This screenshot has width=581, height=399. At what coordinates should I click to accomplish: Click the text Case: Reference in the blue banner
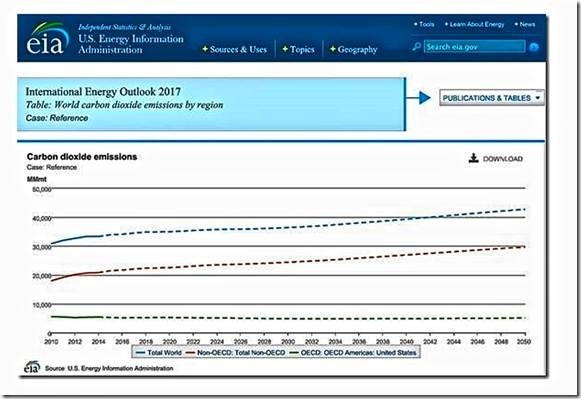coord(57,118)
